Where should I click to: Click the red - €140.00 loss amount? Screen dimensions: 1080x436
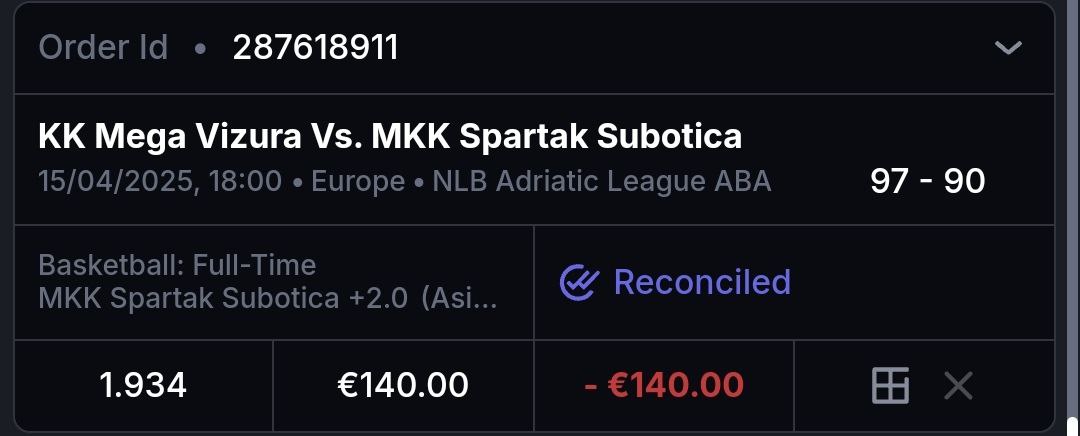(663, 385)
